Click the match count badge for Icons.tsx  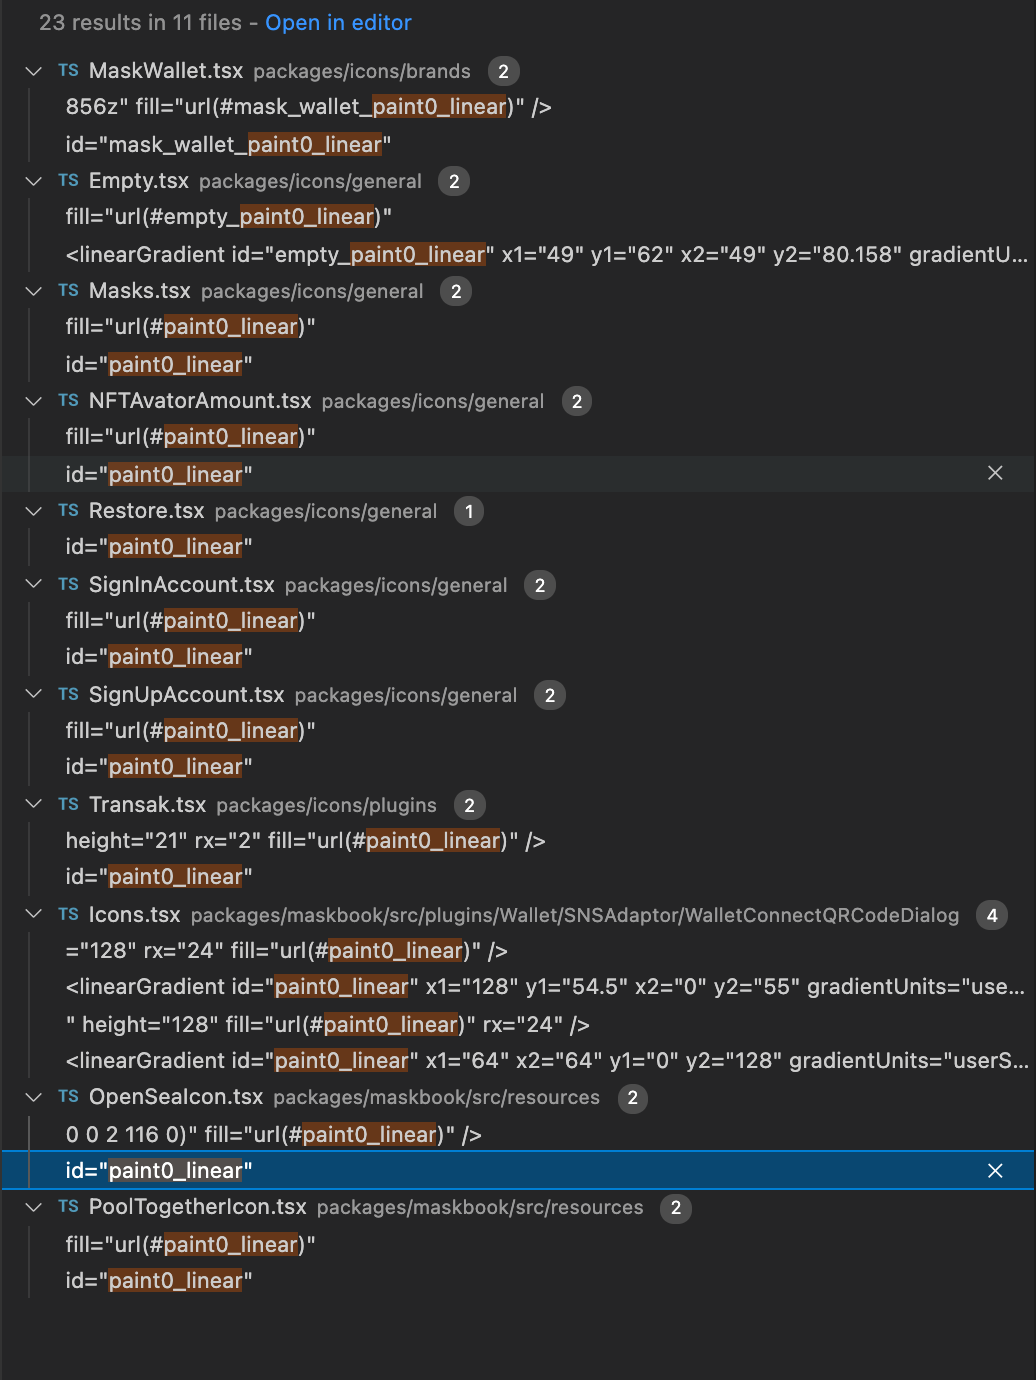click(x=990, y=915)
